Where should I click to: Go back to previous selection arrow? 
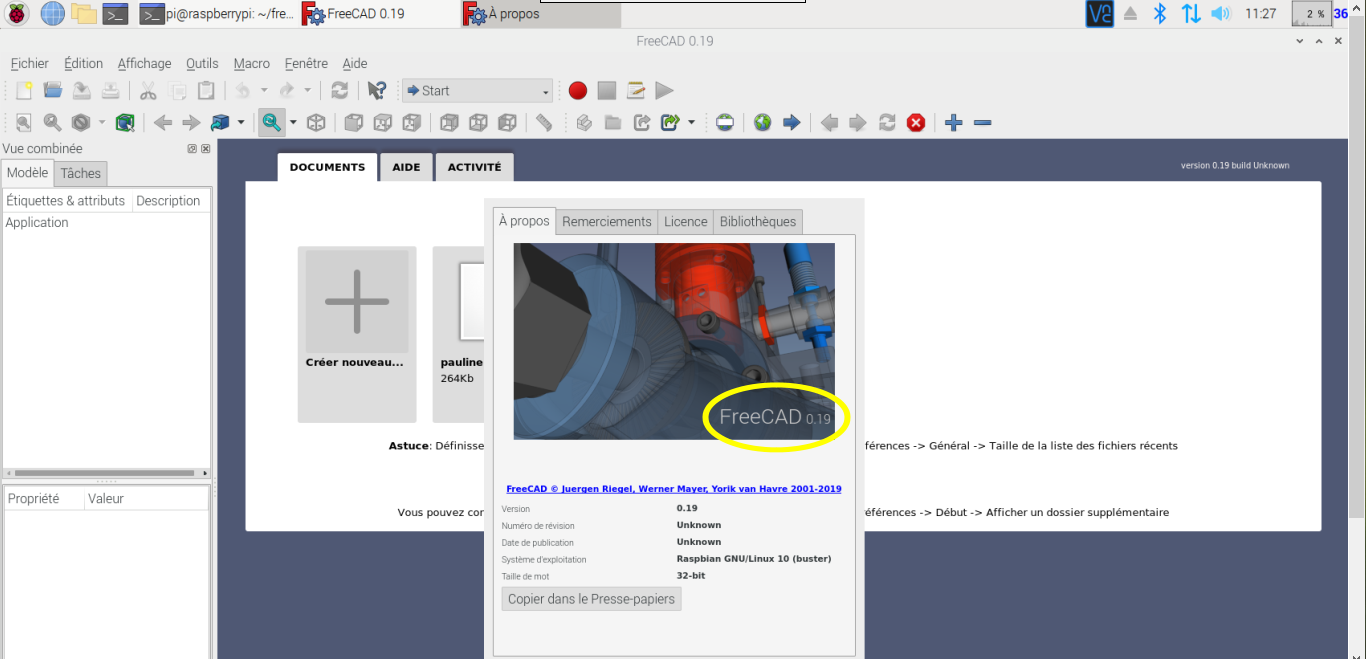[x=163, y=123]
